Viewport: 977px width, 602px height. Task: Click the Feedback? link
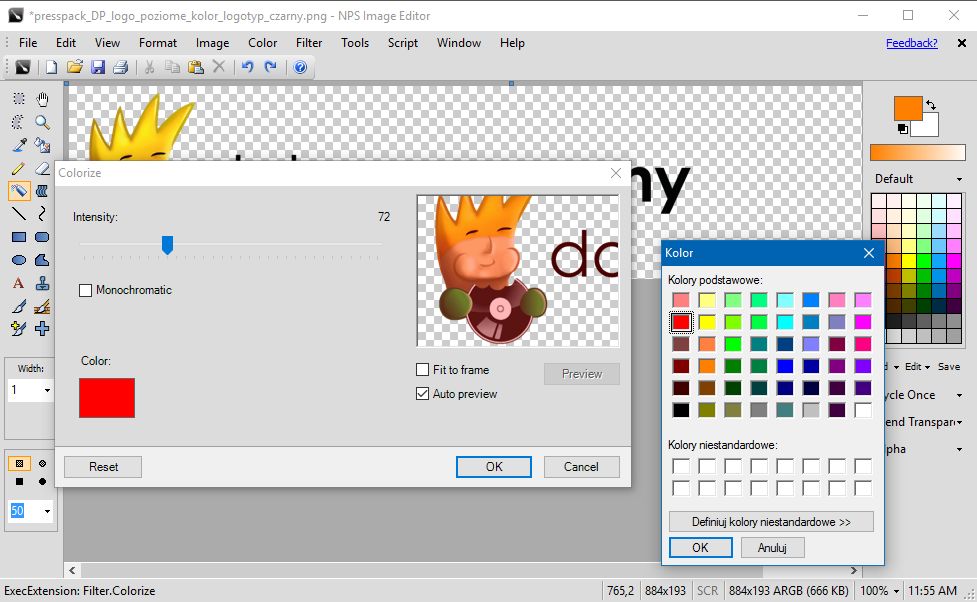912,43
